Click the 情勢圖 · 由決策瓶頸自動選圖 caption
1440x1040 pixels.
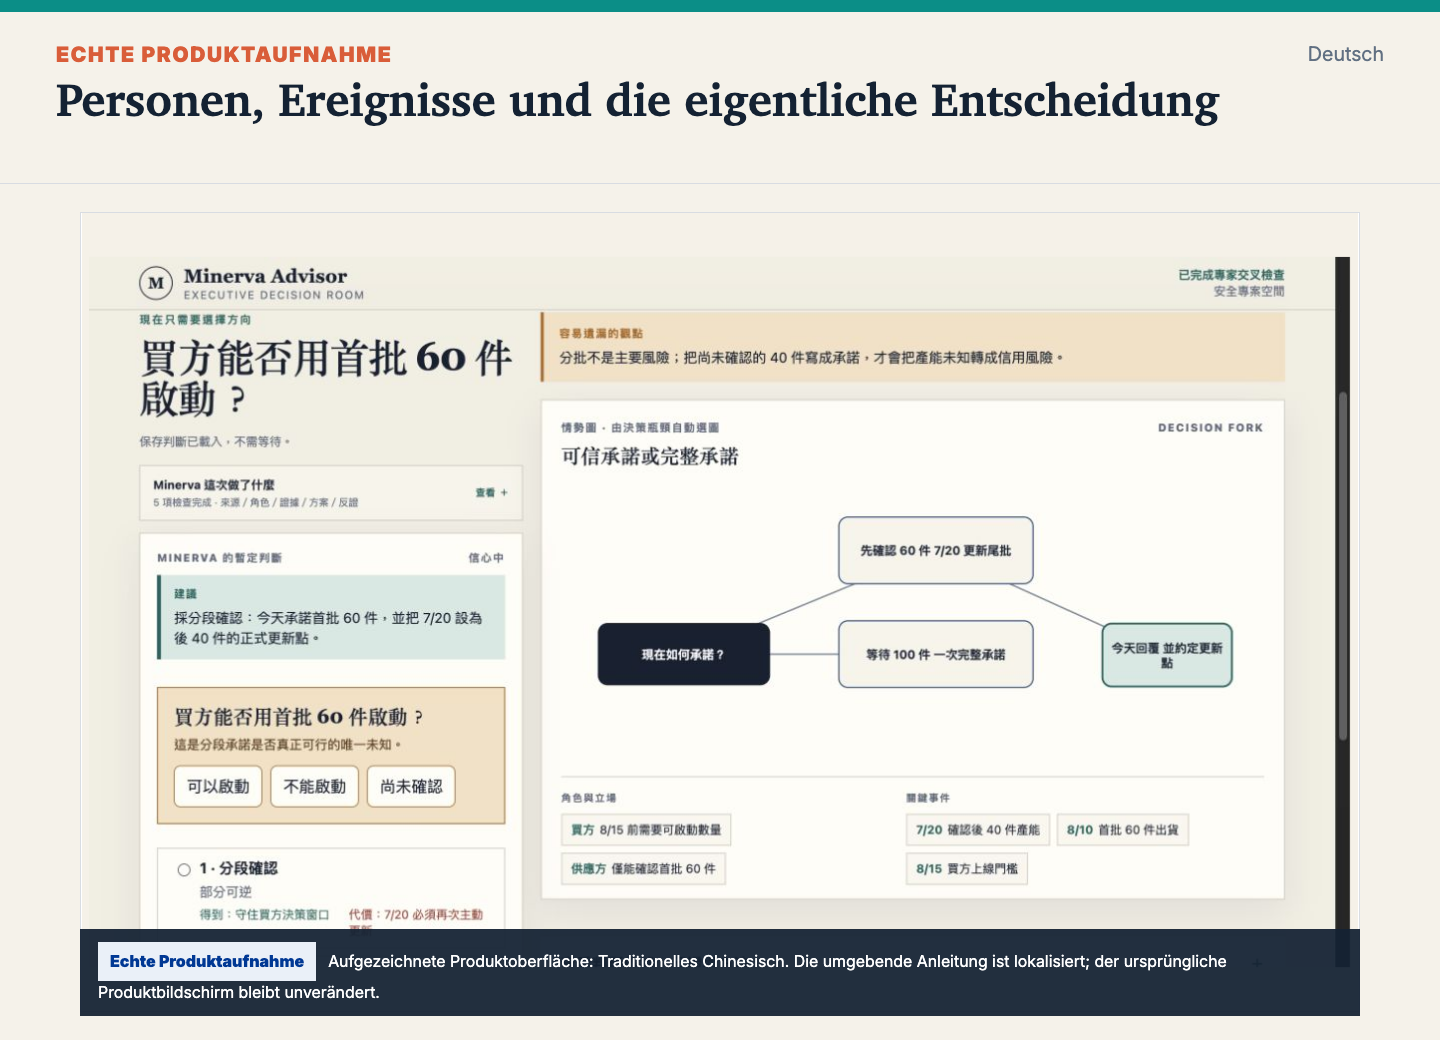coord(640,428)
